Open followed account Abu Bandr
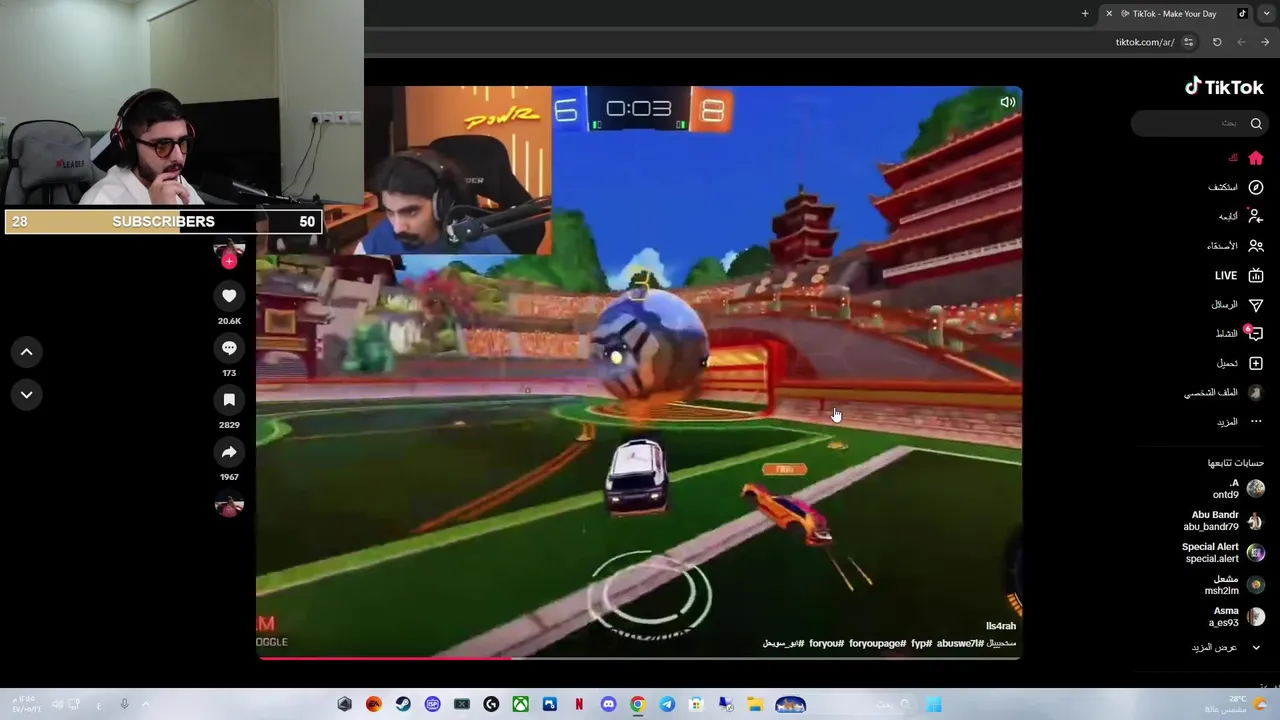 point(1222,520)
